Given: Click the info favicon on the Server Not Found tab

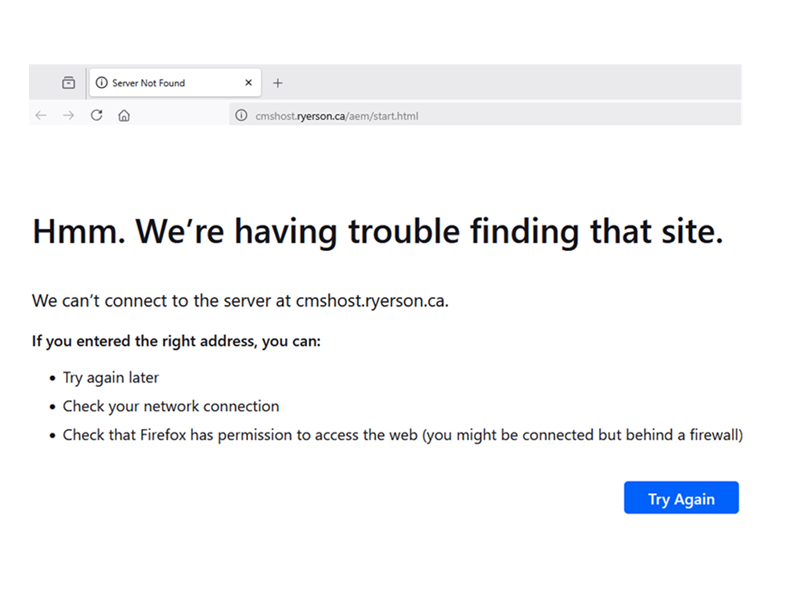Looking at the screenshot, I should pos(101,83).
